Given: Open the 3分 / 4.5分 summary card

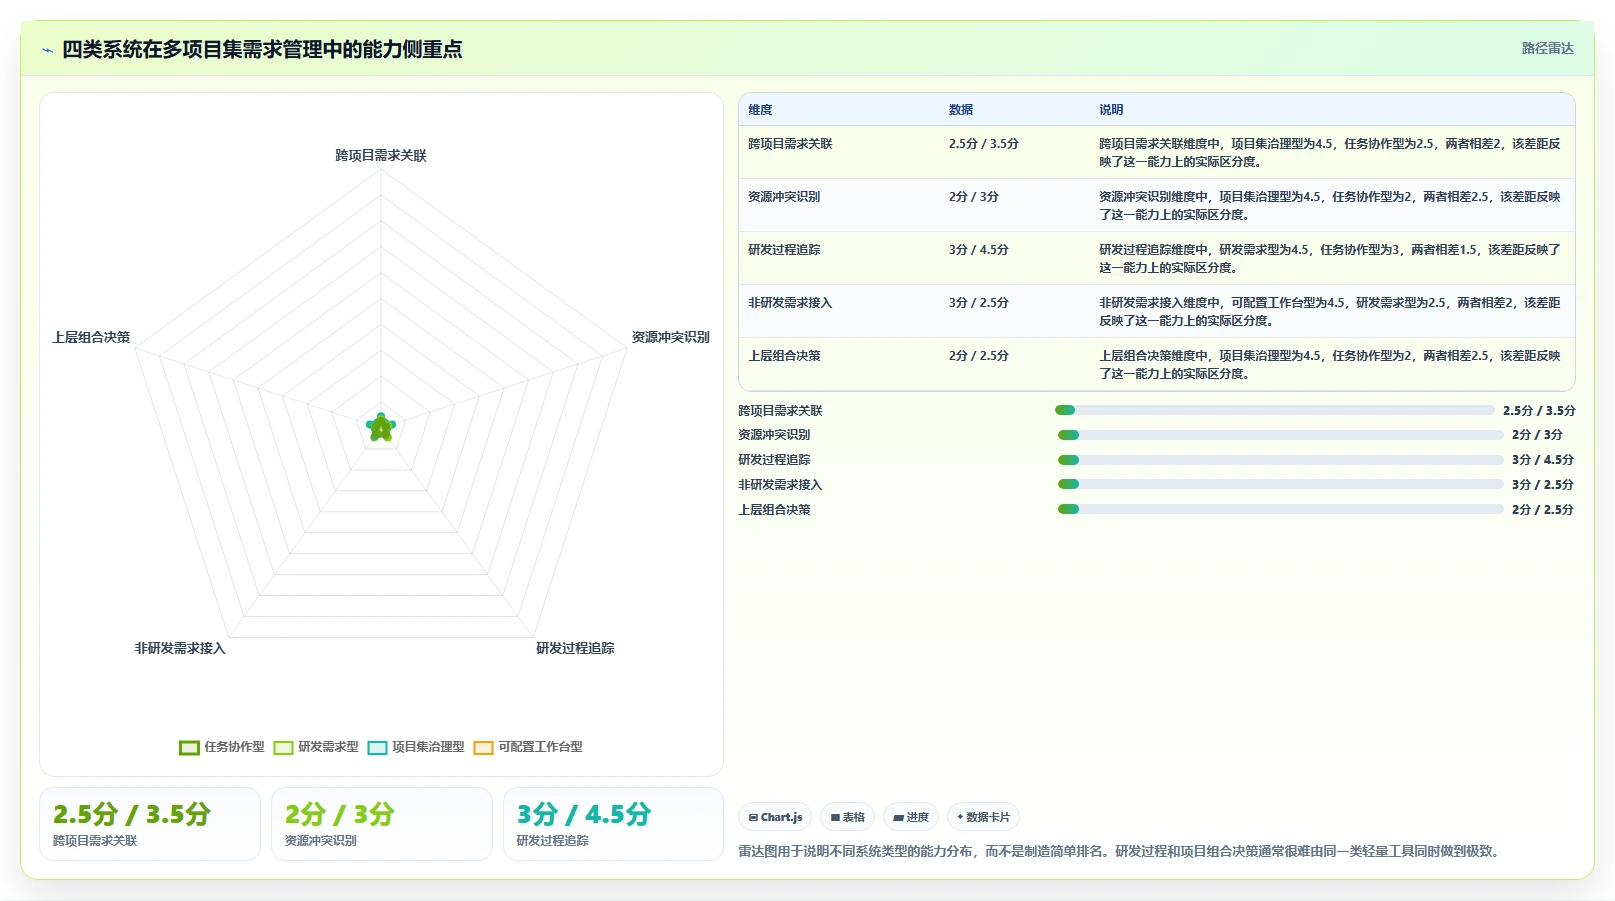Looking at the screenshot, I should tap(613, 824).
